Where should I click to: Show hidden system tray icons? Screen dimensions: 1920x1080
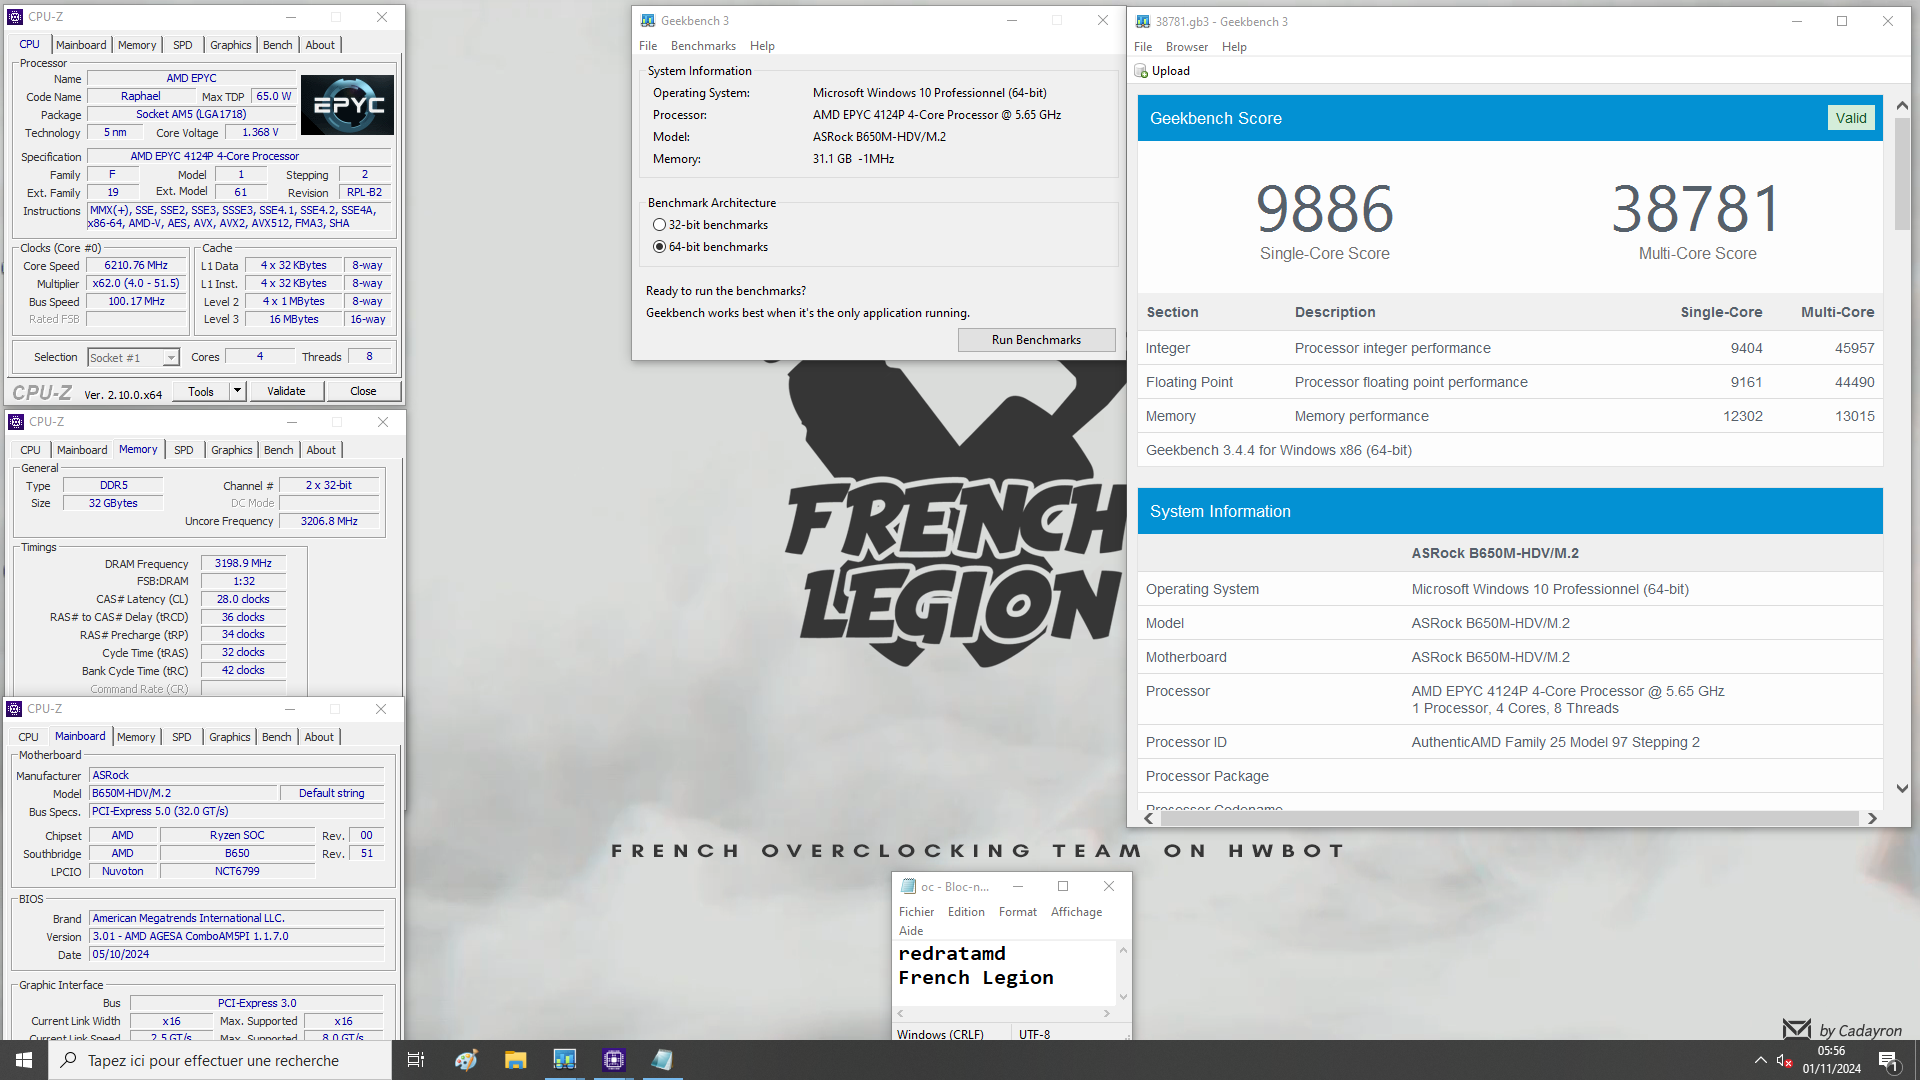point(1760,1060)
